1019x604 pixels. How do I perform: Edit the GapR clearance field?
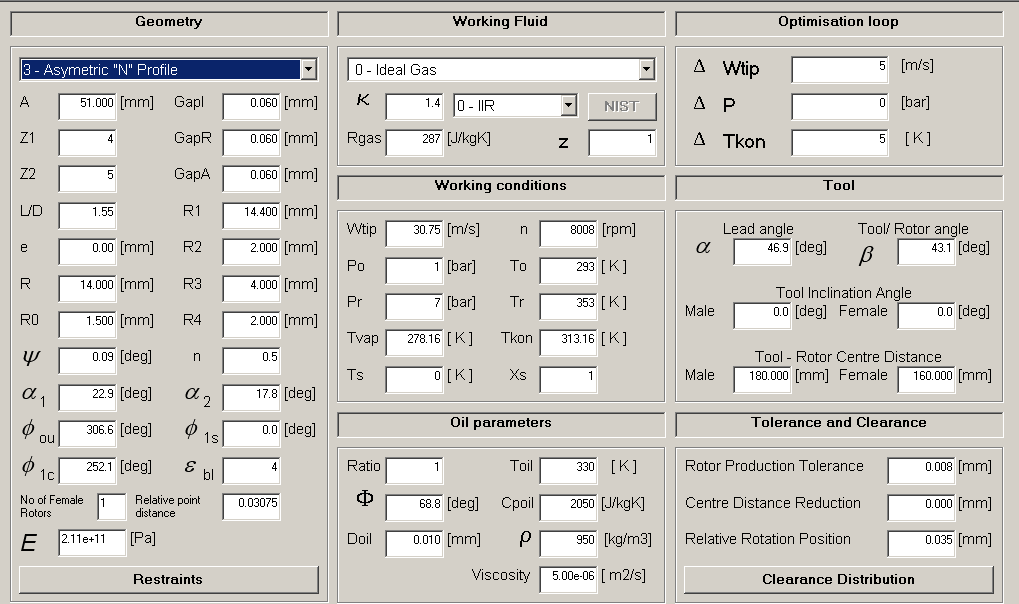tap(252, 142)
